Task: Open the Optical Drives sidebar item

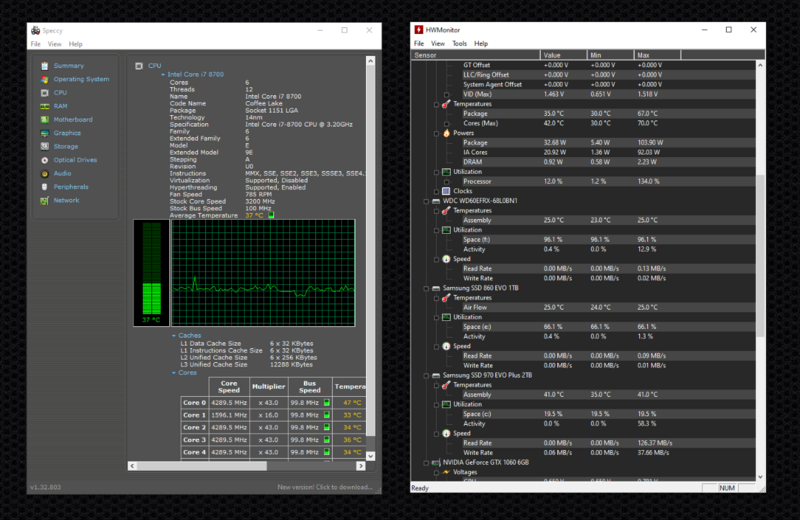Action: click(74, 160)
